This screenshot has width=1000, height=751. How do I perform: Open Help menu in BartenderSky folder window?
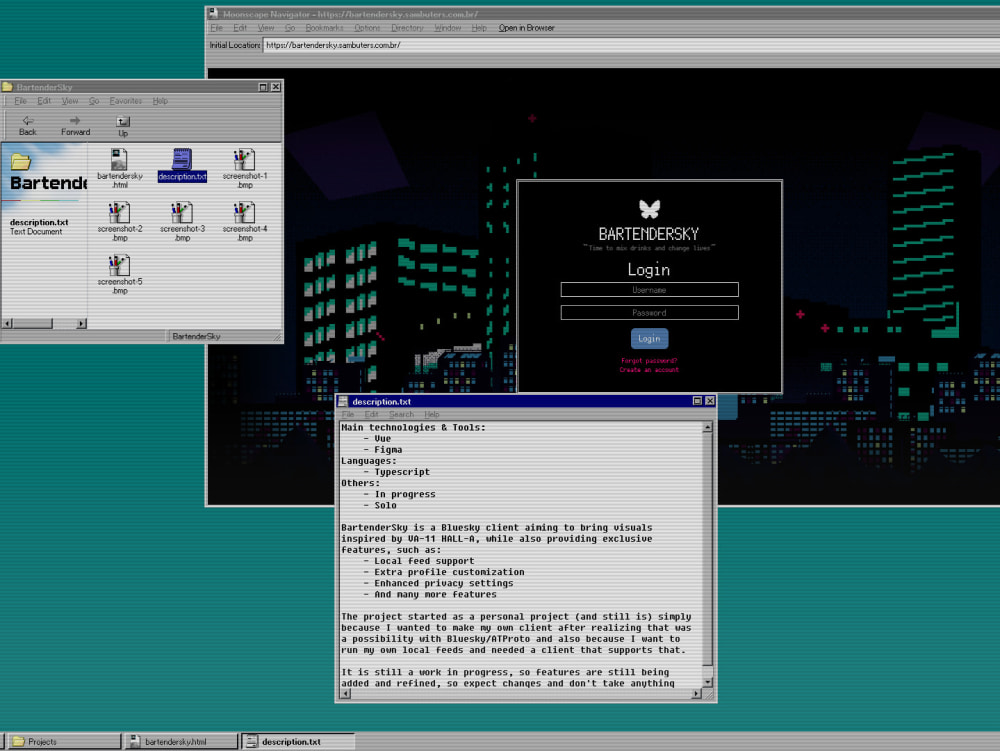coord(160,101)
